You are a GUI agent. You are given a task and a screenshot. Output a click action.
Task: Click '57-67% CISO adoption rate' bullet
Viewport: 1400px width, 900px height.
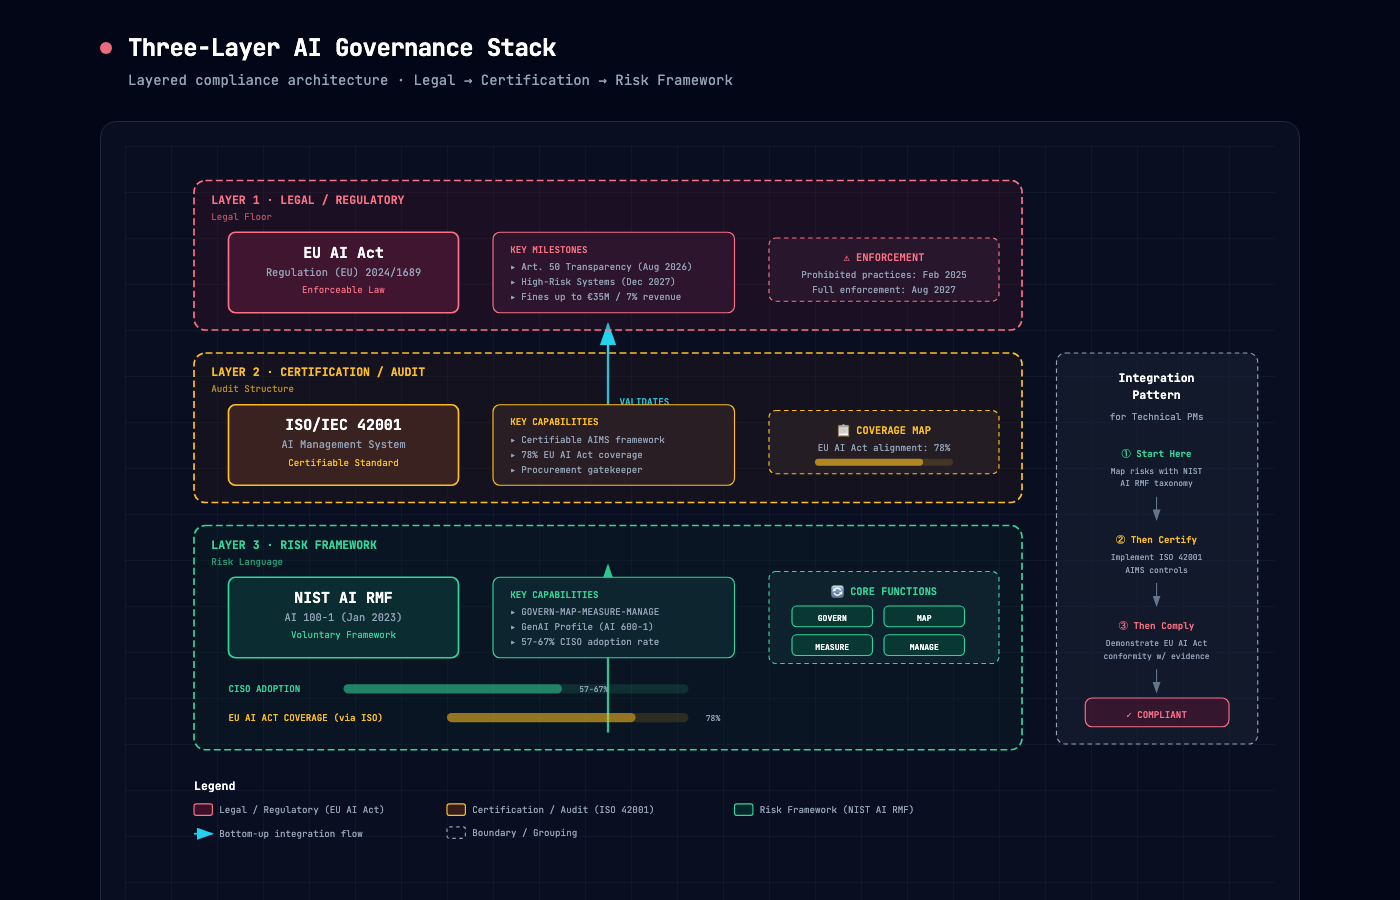[590, 642]
